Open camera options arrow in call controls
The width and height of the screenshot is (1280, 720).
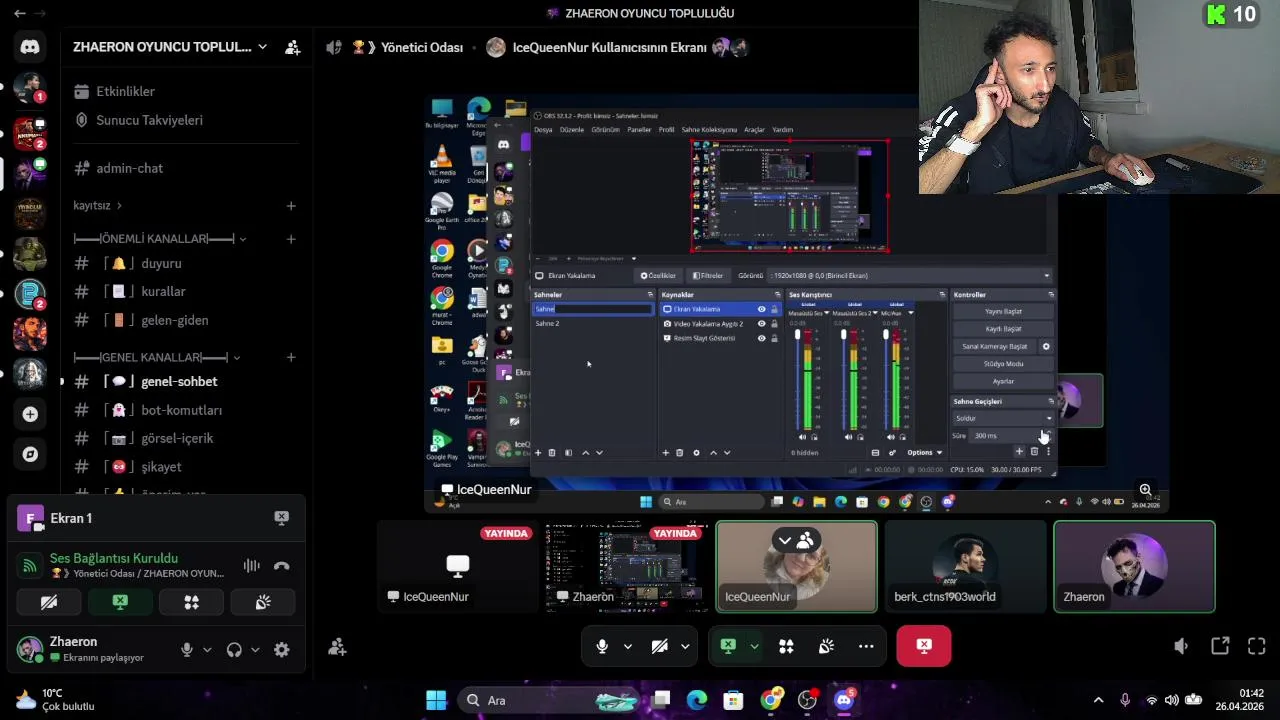[x=685, y=647]
